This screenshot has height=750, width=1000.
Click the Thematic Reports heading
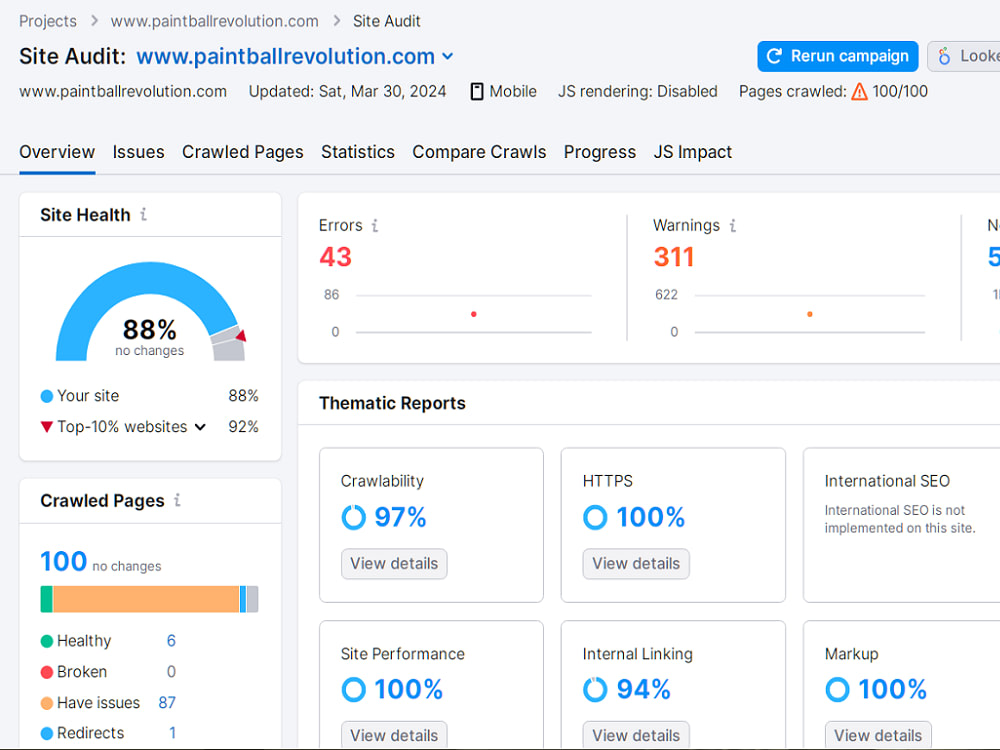click(x=392, y=404)
